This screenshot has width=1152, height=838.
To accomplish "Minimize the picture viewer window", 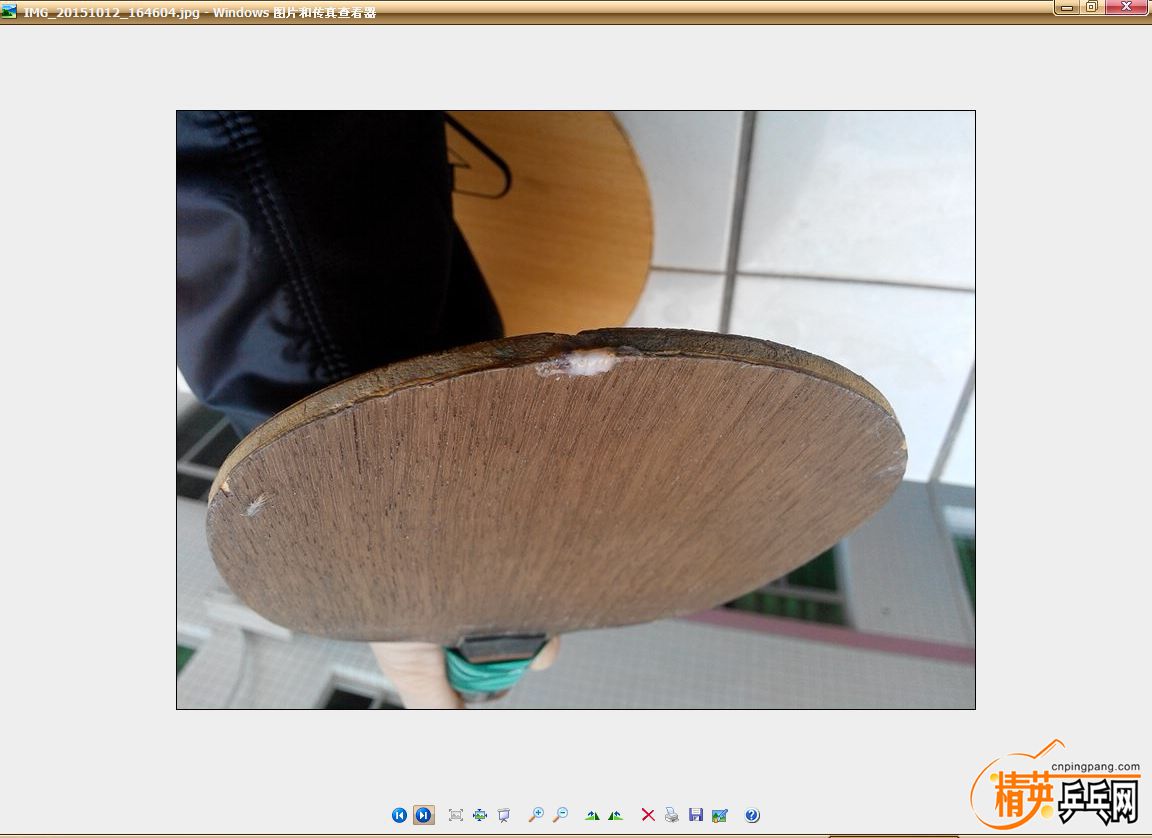I will pos(1066,7).
